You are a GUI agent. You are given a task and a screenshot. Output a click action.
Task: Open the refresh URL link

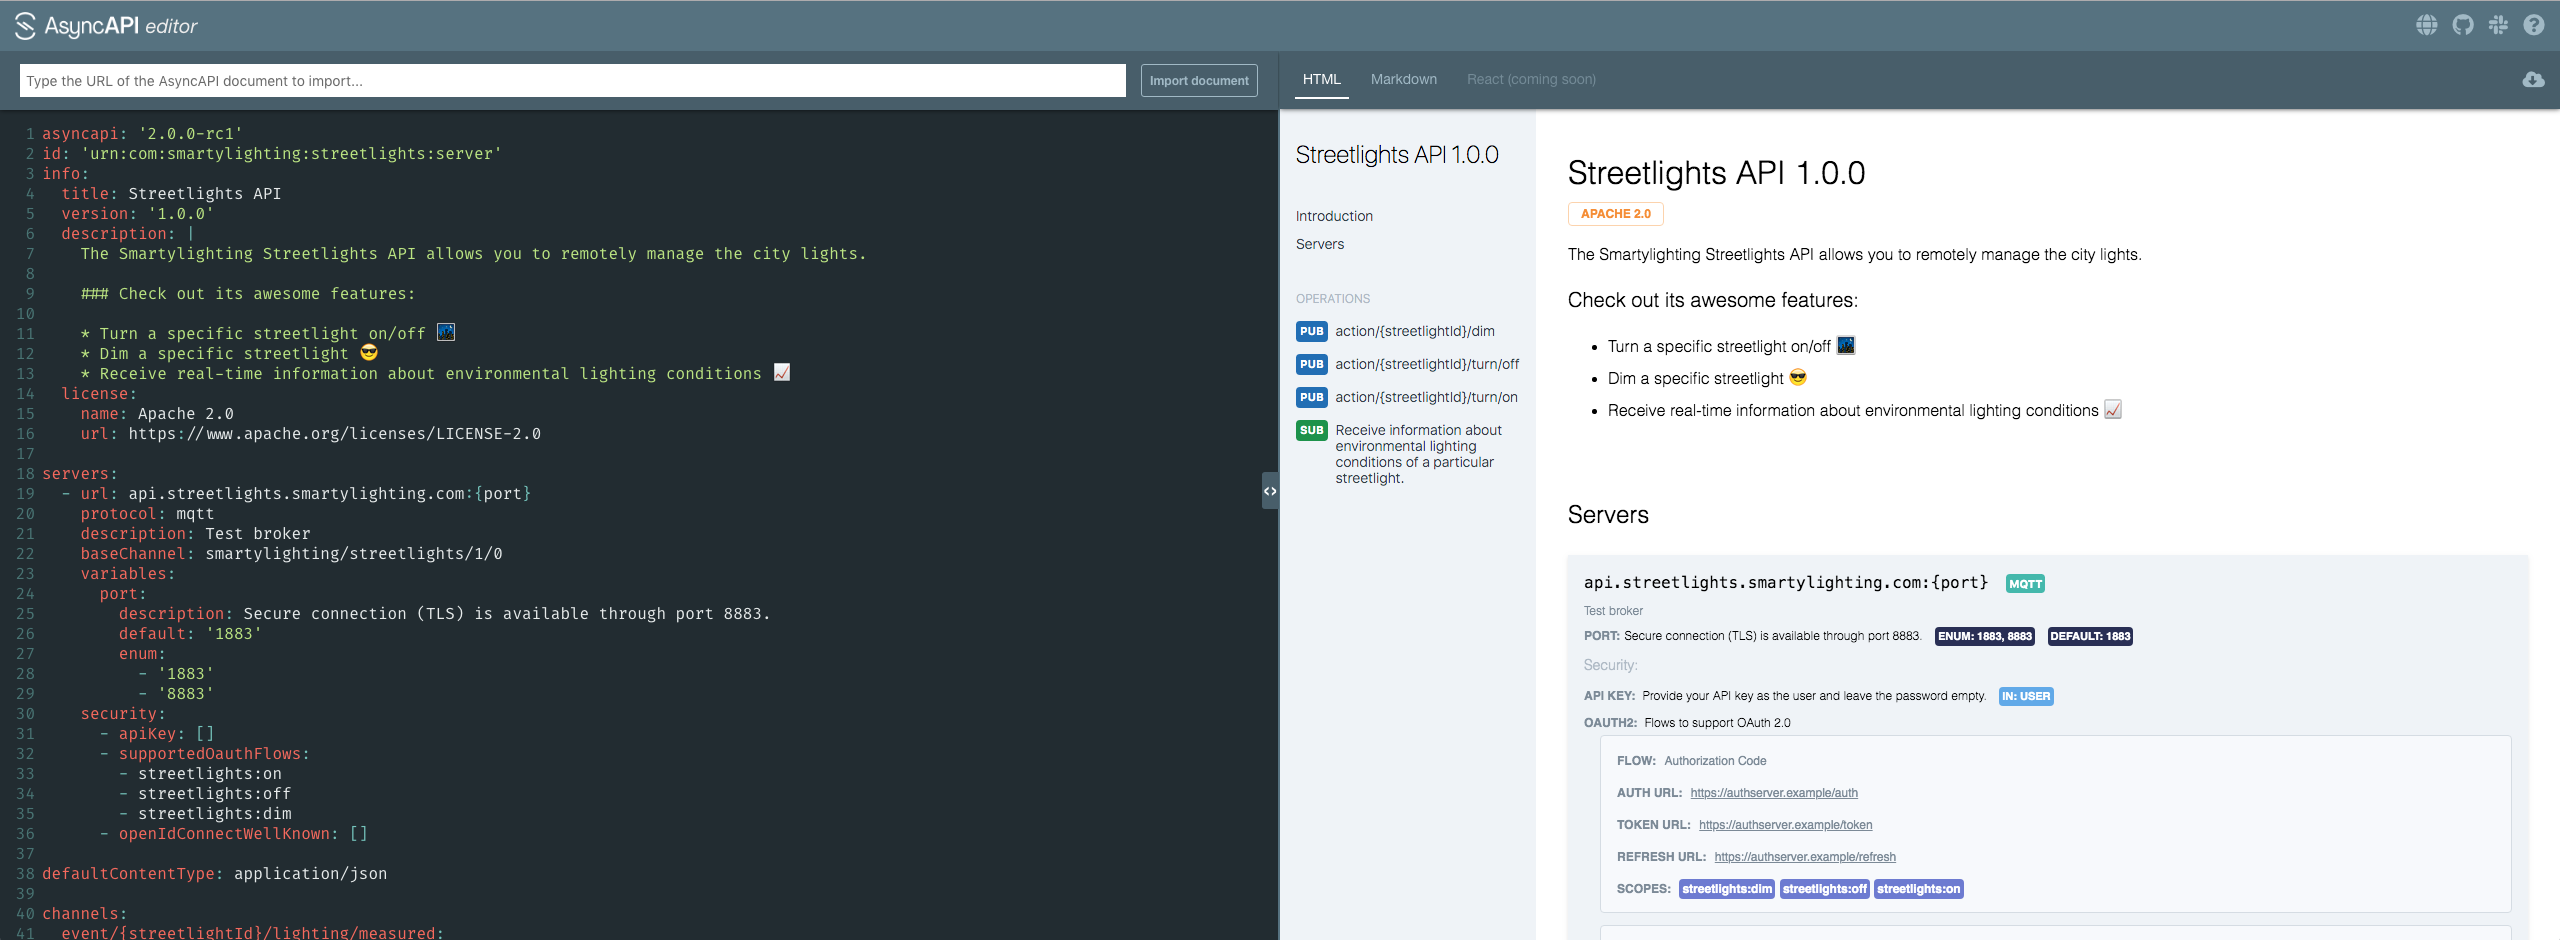click(1805, 857)
